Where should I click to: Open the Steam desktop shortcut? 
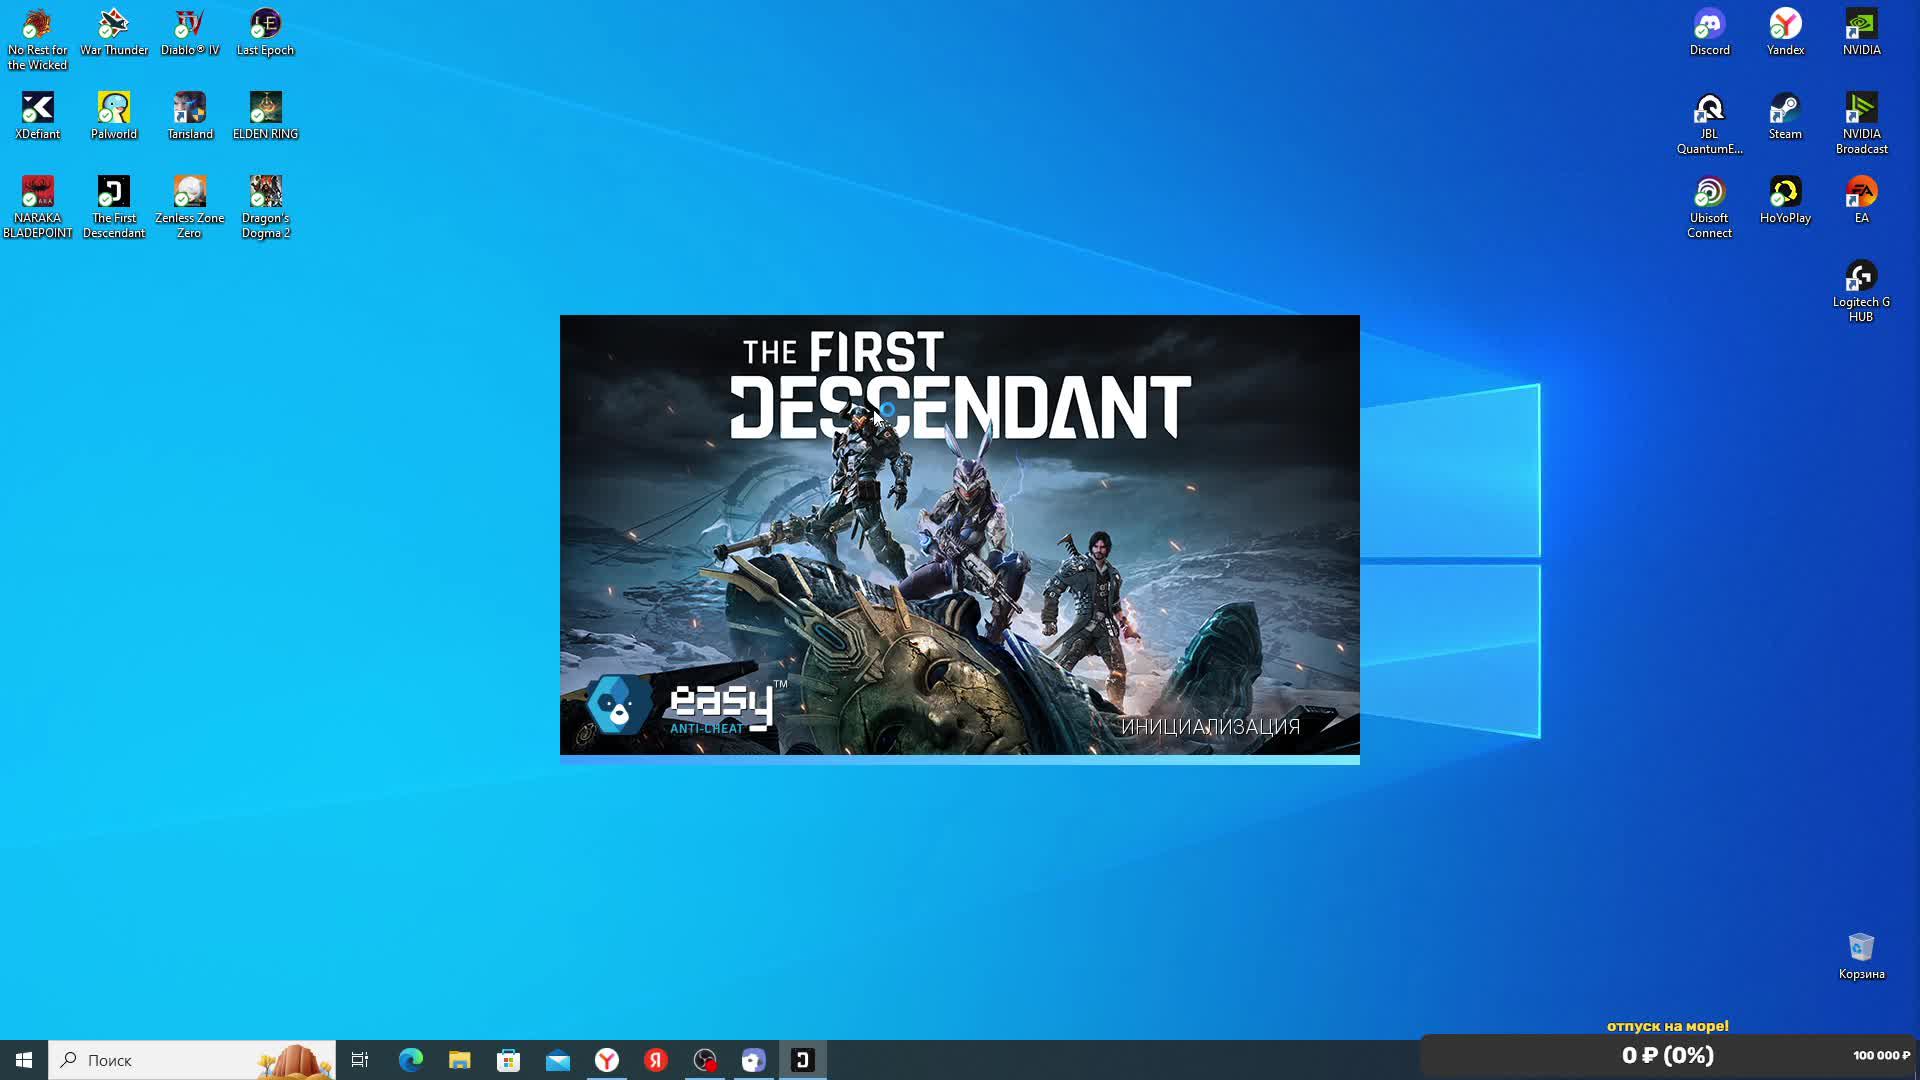(x=1785, y=108)
